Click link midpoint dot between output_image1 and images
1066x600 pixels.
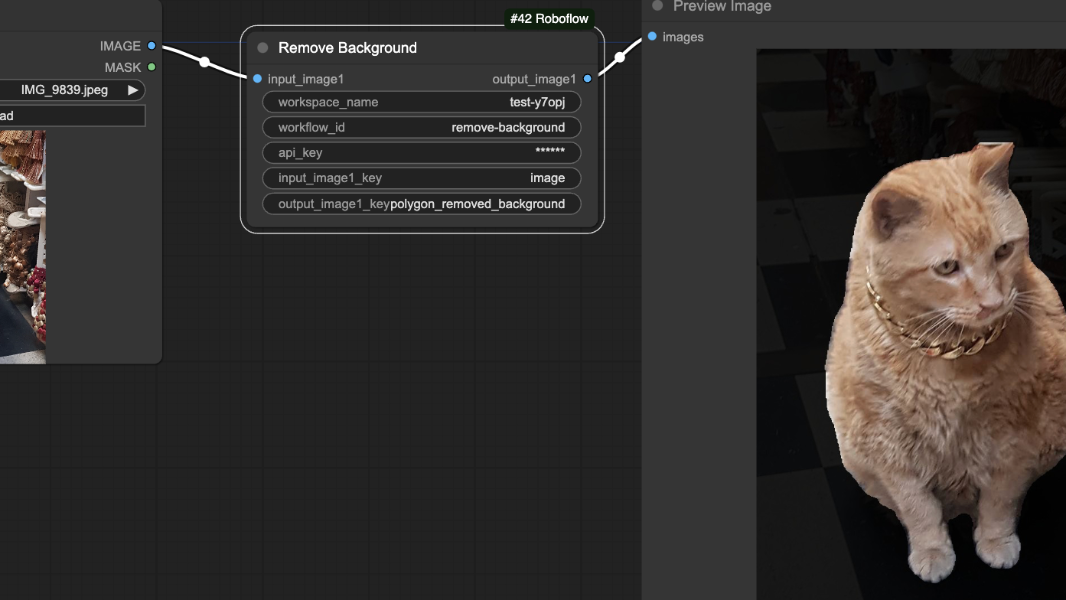pos(620,57)
